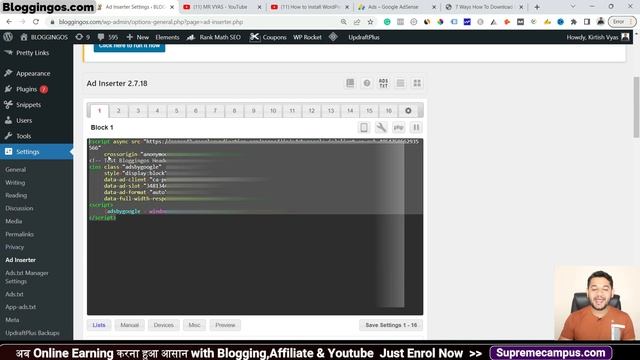Screen dimensions: 640x360
Task: Click the documentation page icon in header
Action: click(x=350, y=83)
